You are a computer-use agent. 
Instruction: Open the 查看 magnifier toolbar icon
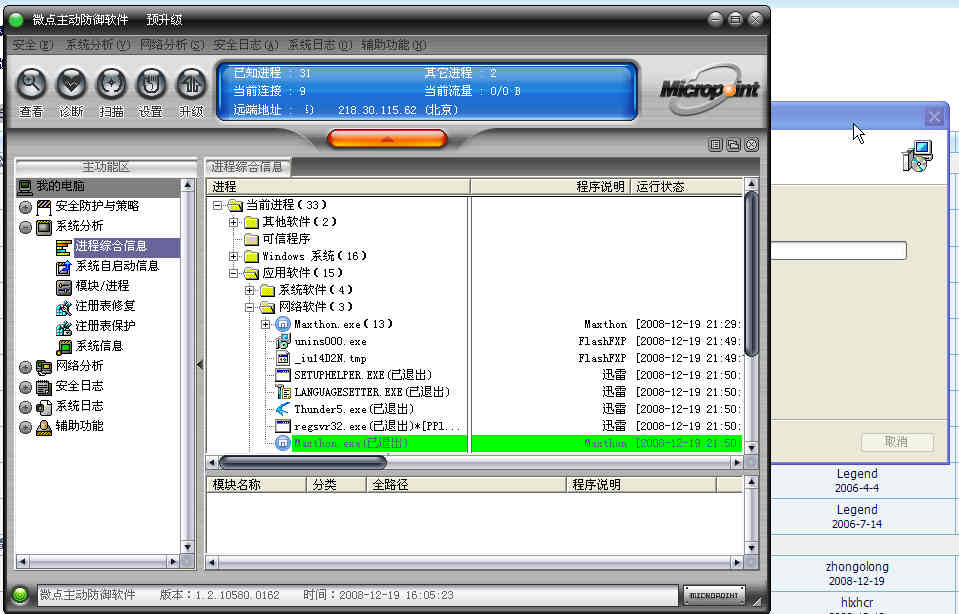click(31, 84)
